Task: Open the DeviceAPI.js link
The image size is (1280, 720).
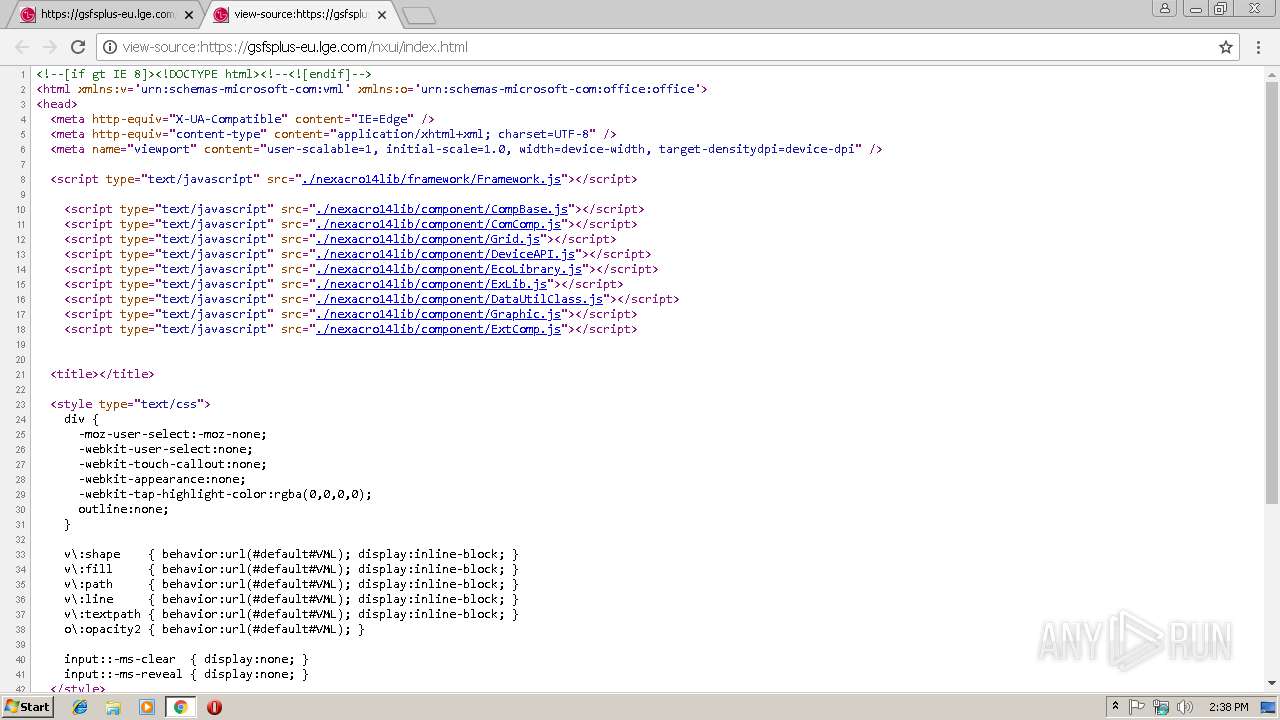Action: pyautogui.click(x=446, y=254)
